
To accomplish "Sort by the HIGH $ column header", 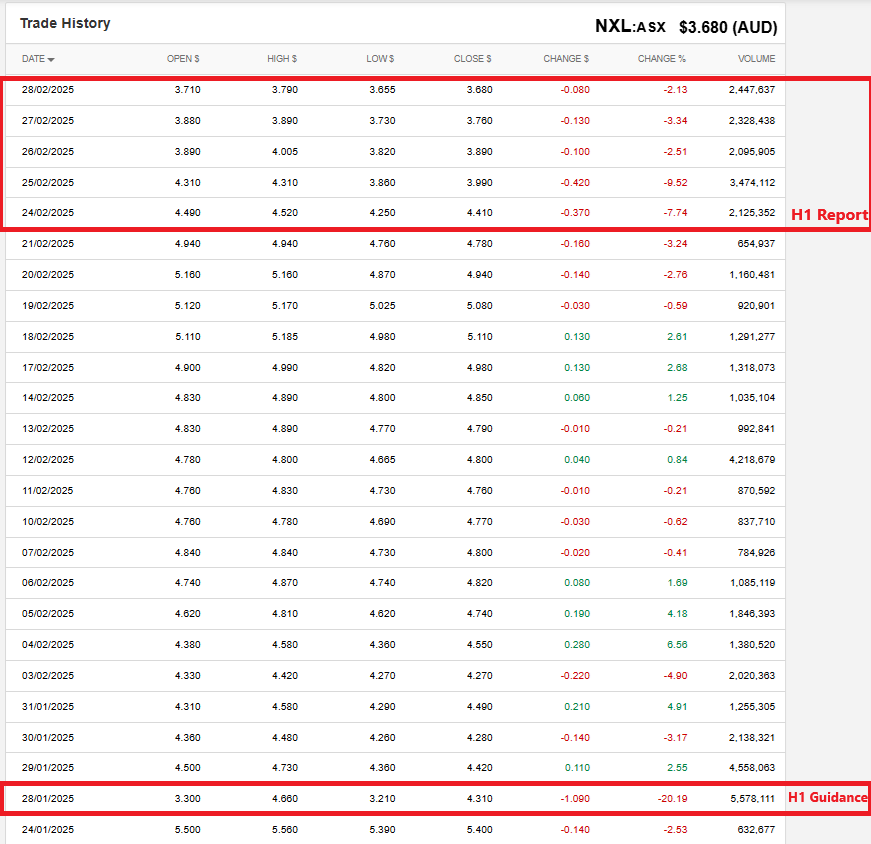I will [283, 59].
